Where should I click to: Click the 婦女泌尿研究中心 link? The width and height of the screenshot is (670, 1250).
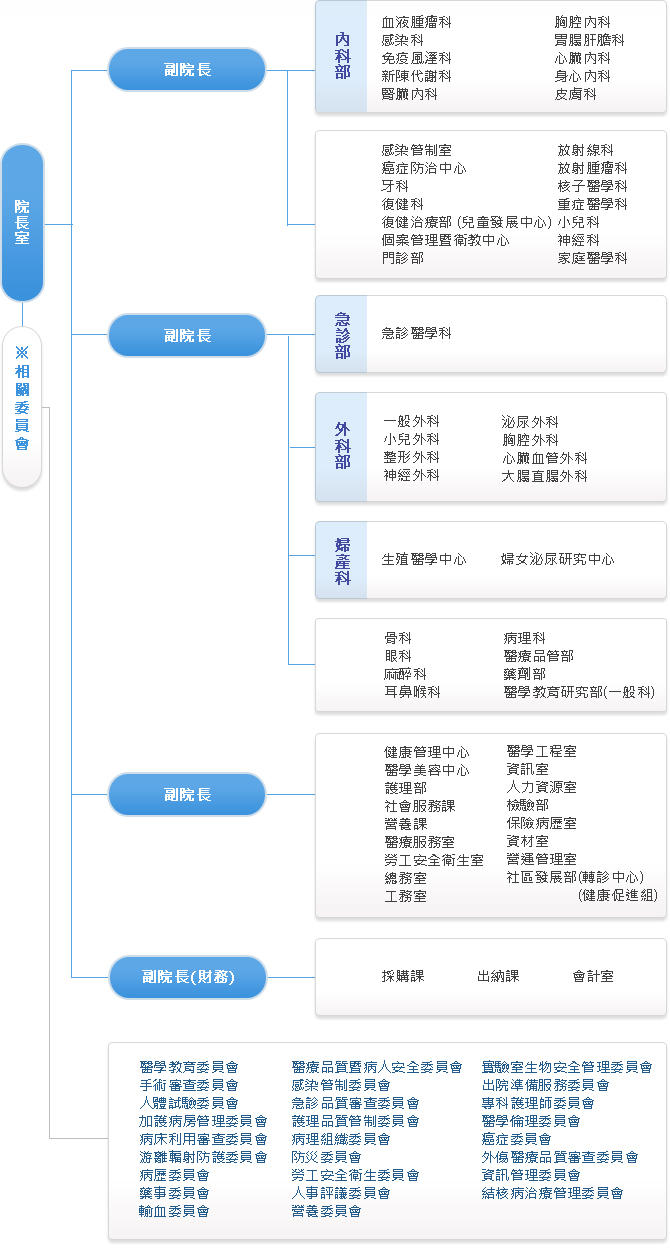point(557,560)
